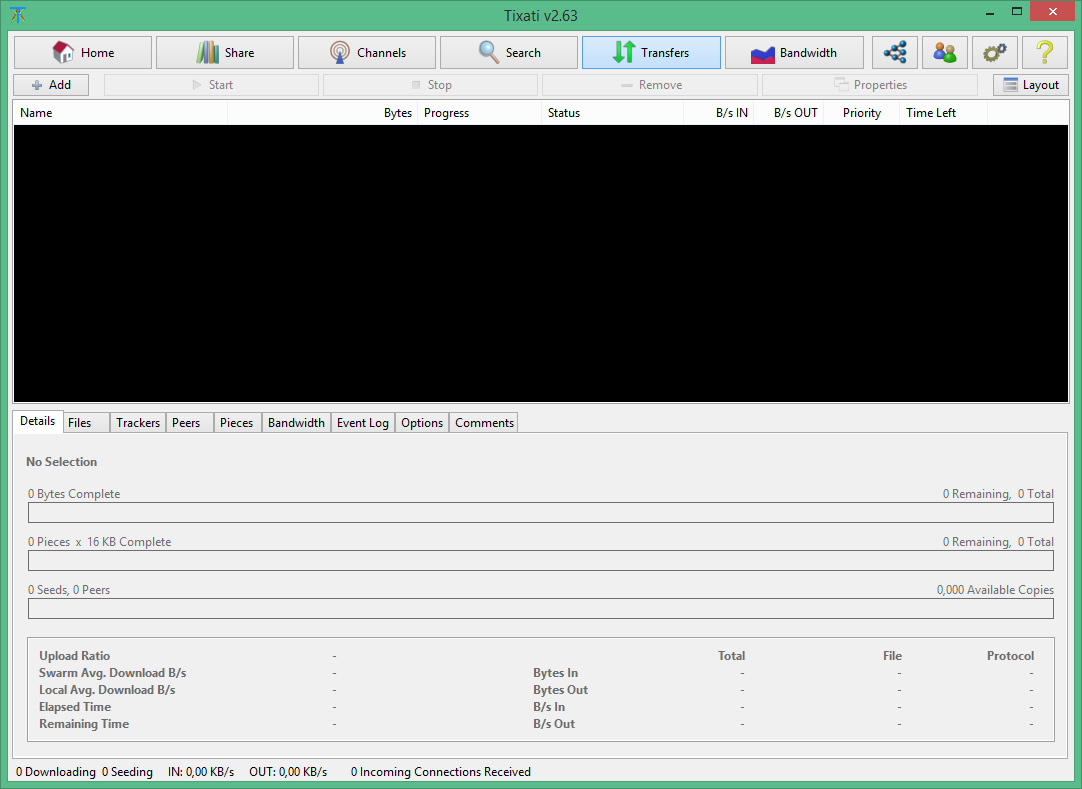The image size is (1082, 789).
Task: Show the Event Log tab
Action: click(363, 423)
